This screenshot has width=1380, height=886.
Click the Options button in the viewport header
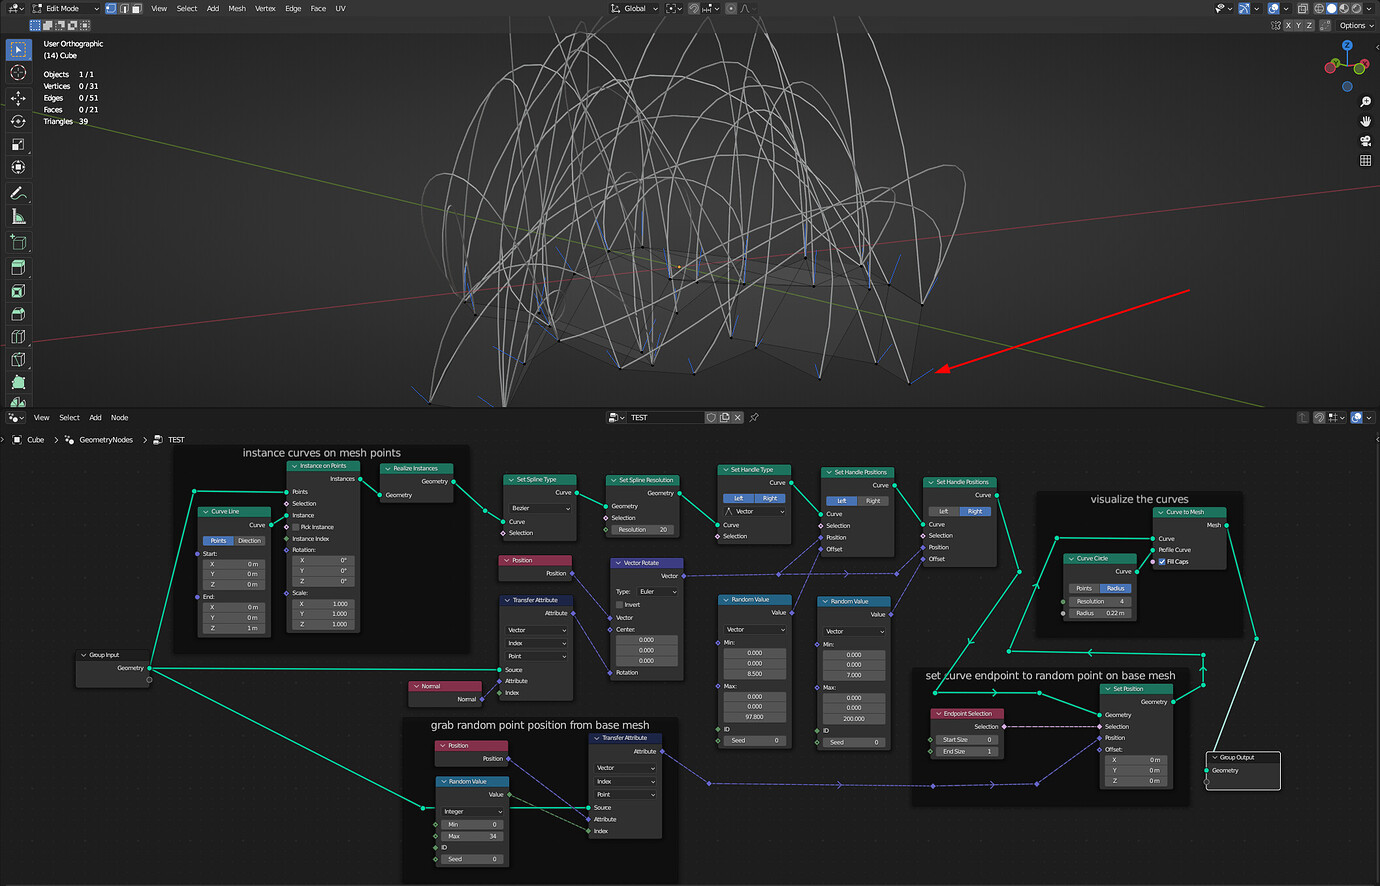tap(1355, 25)
